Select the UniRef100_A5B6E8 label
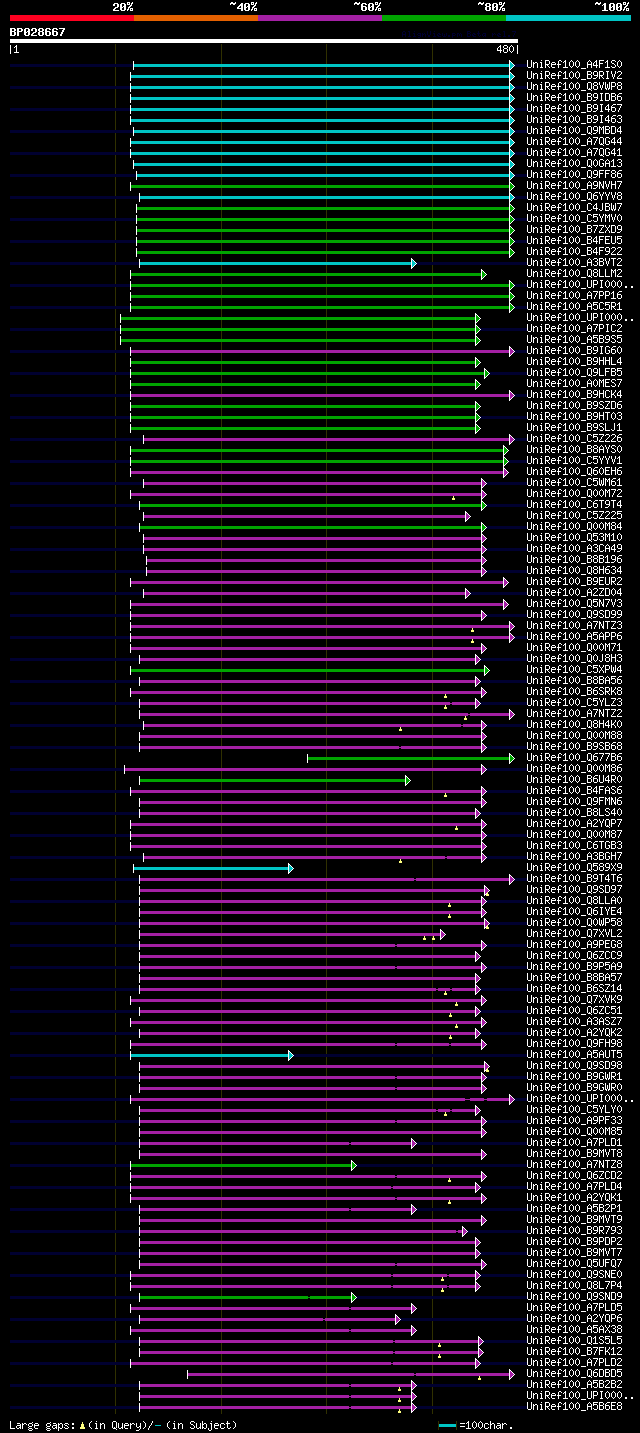Screen dimensions: 640x1433 click(x=574, y=1407)
